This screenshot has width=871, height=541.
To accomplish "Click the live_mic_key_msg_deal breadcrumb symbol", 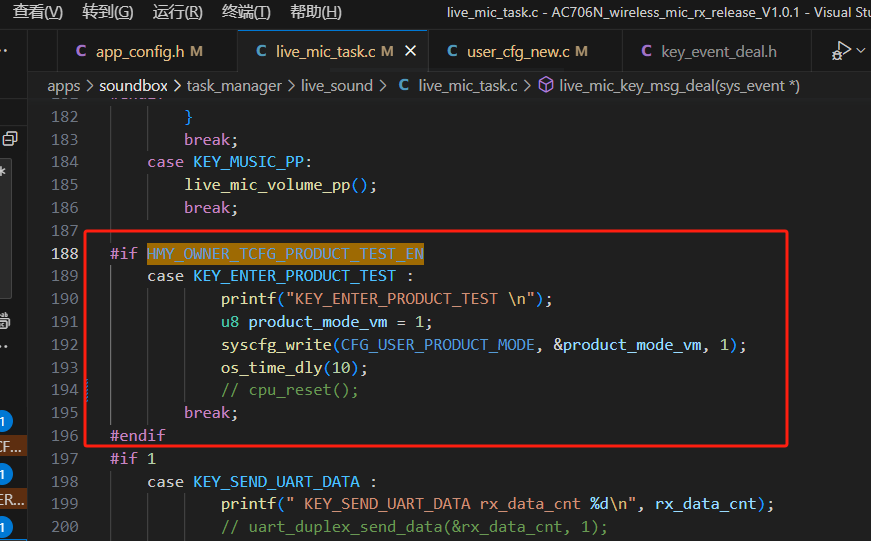I will (x=679, y=86).
